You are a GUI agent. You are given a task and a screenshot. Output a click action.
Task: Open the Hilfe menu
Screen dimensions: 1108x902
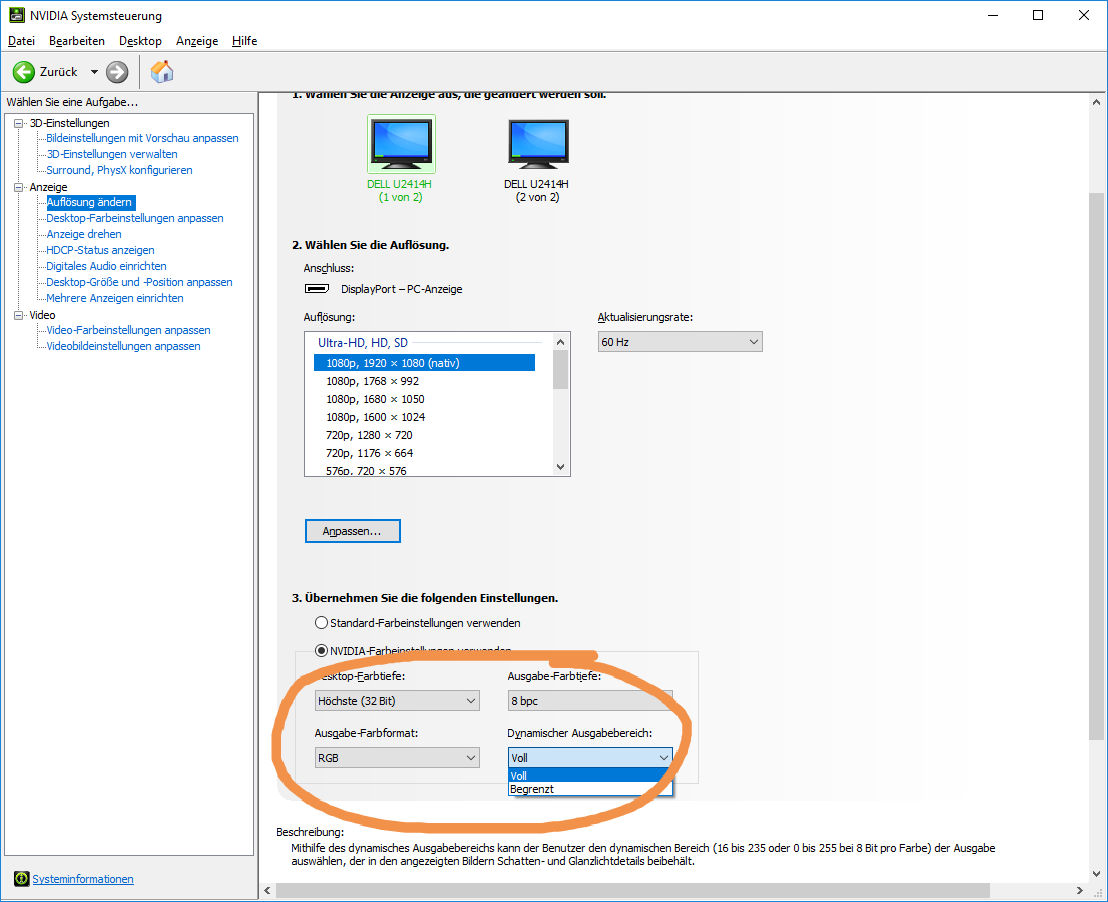(244, 41)
